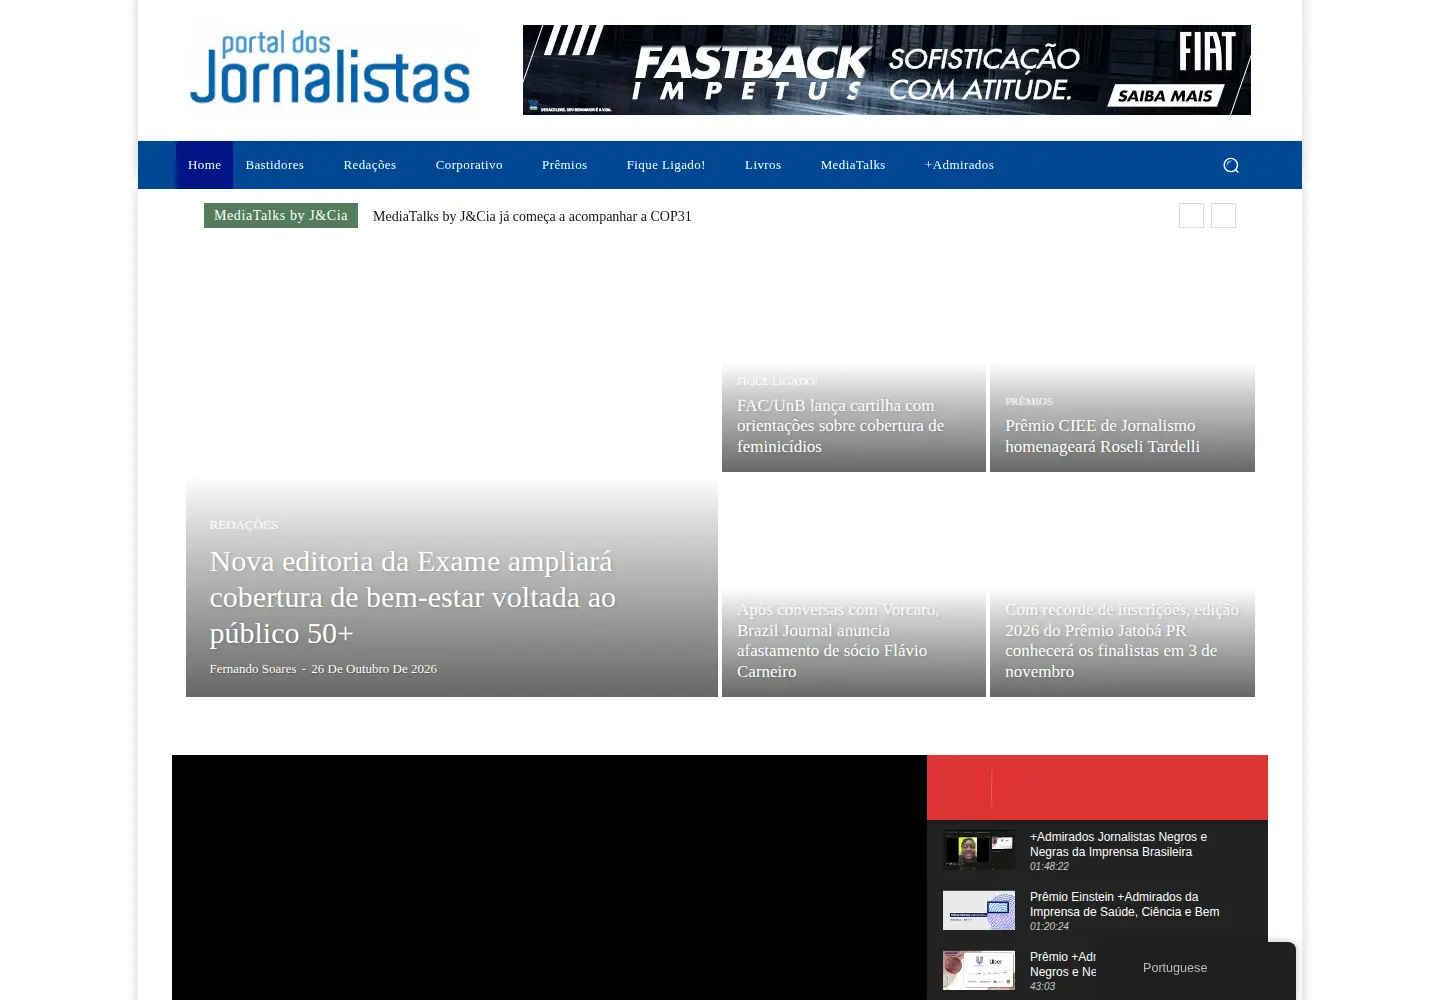Open Prêmio CIEE de Jornalismo article

point(1102,436)
